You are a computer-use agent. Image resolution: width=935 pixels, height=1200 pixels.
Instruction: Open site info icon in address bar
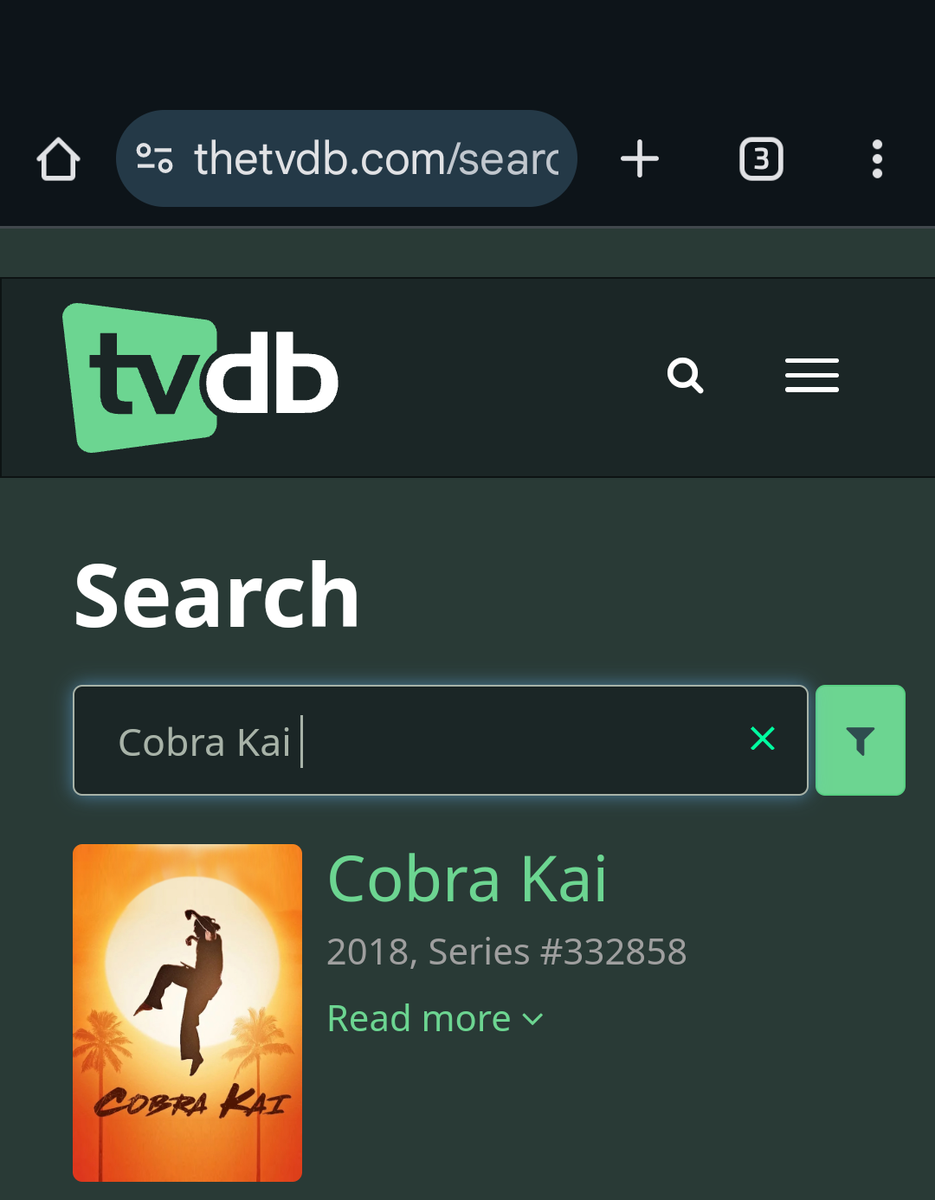pyautogui.click(x=155, y=159)
